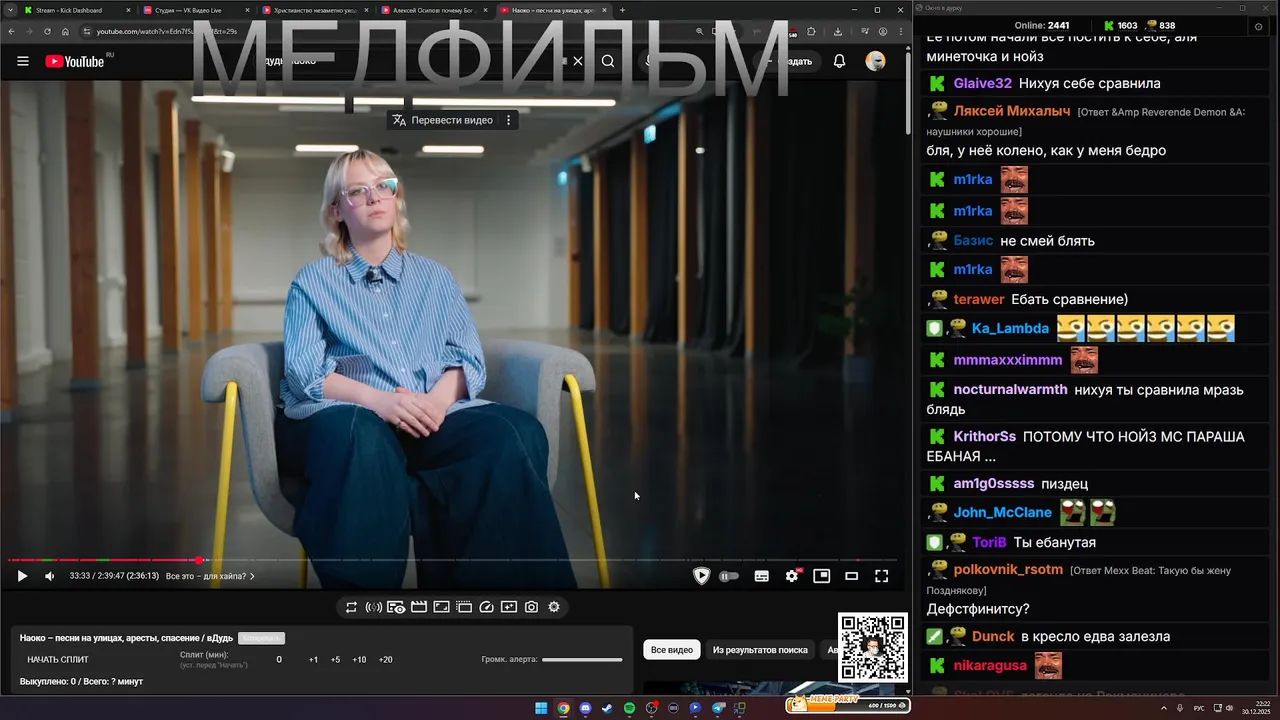Open a new browser tab
1280x720 pixels.
point(622,10)
